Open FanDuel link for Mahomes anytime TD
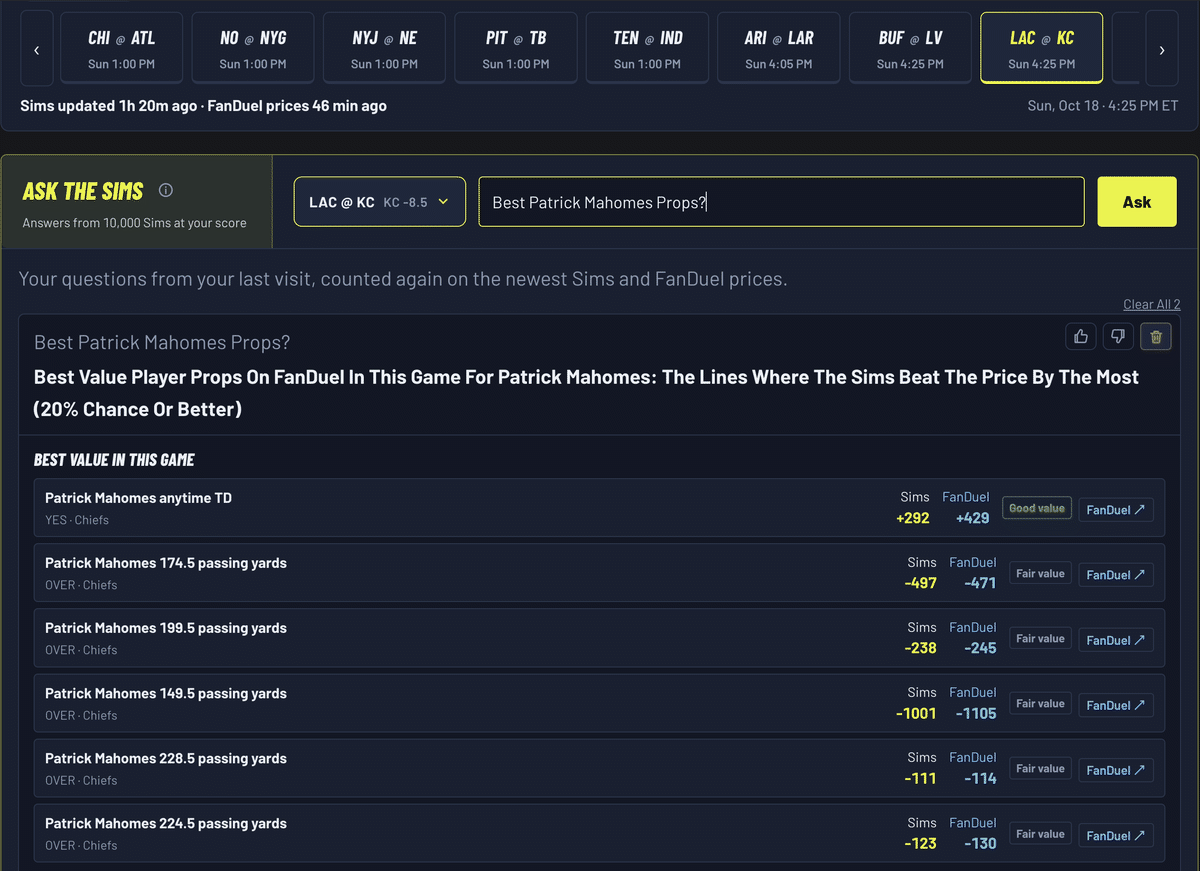This screenshot has height=871, width=1200. [x=1116, y=509]
